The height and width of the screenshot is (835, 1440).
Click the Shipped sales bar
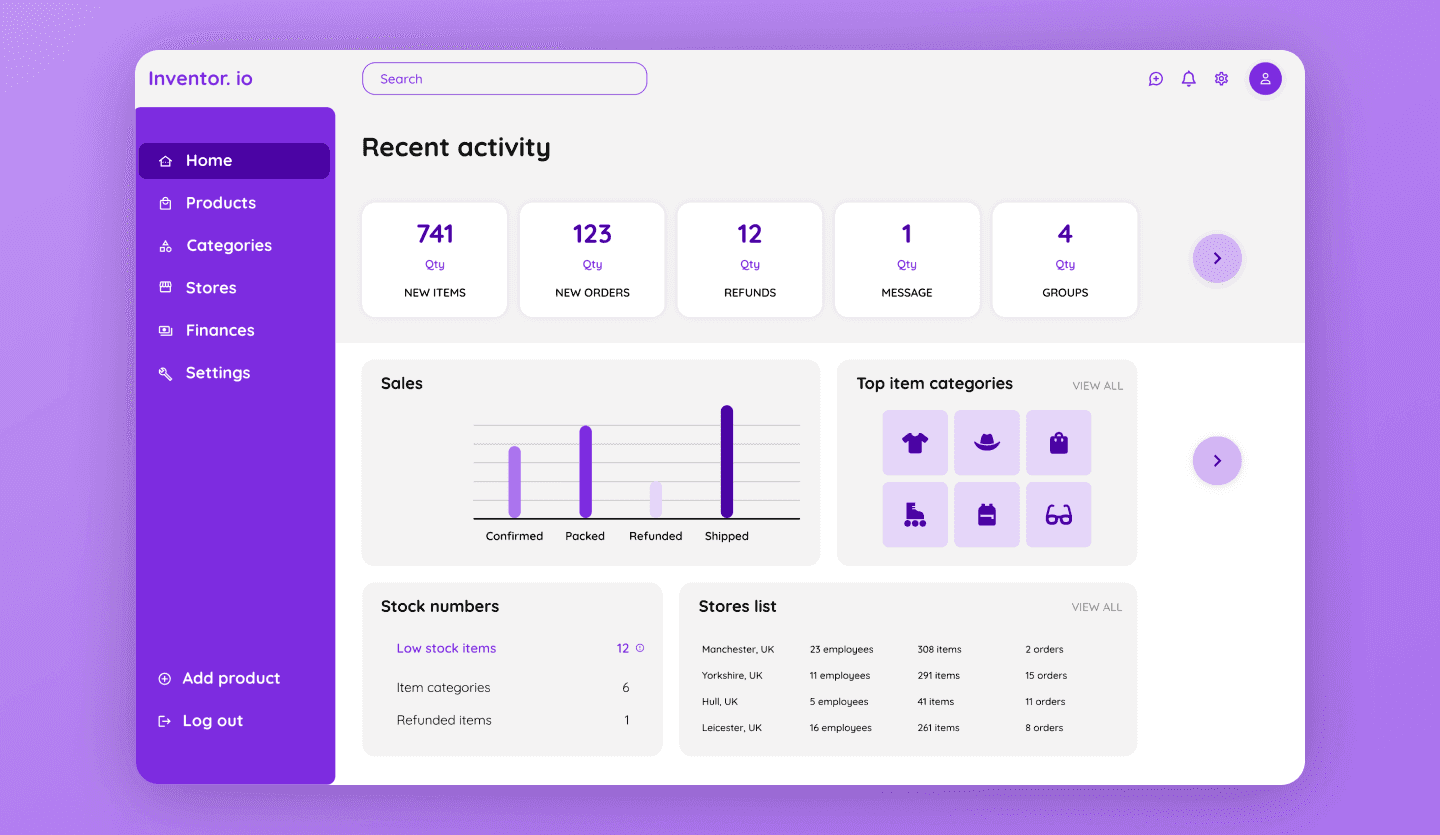727,461
